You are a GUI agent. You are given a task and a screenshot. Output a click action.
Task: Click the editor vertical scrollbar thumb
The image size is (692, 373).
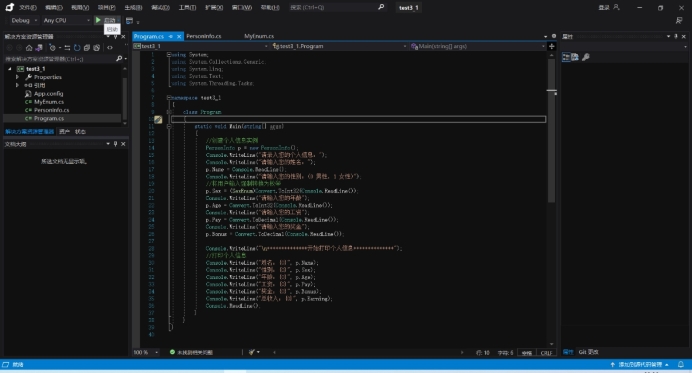552,130
